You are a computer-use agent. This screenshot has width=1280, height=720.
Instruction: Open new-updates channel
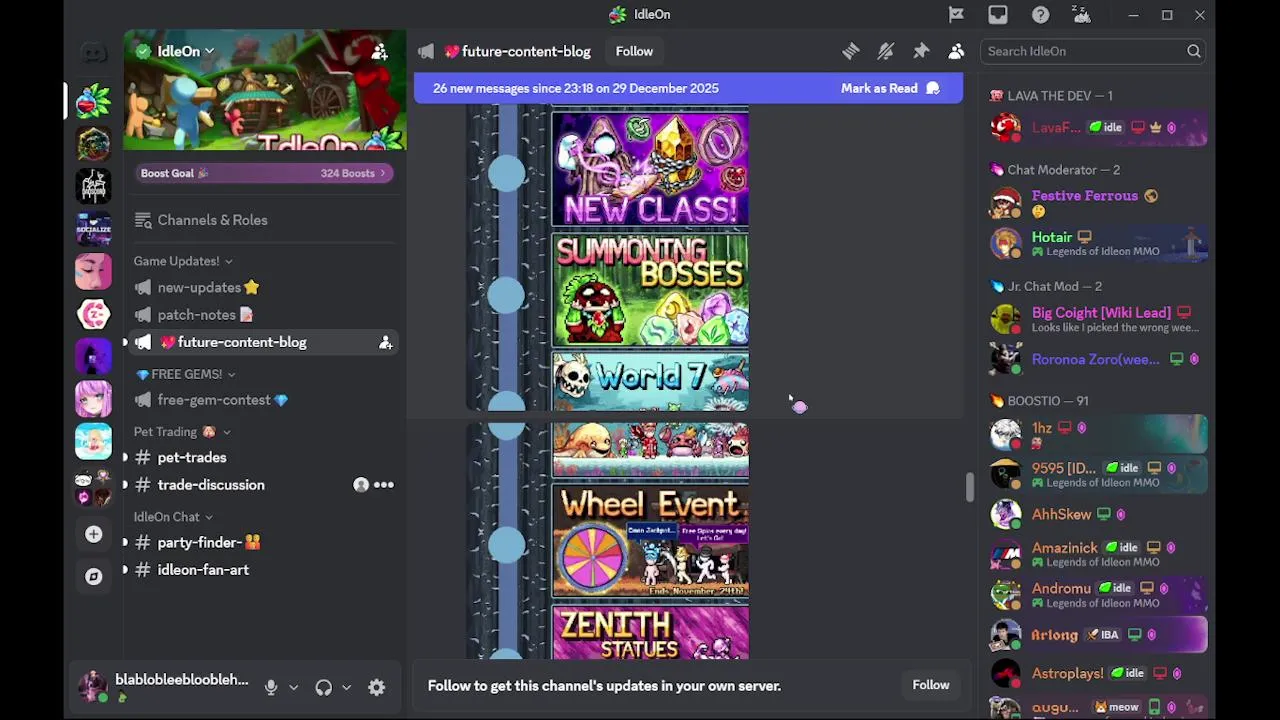264,288
